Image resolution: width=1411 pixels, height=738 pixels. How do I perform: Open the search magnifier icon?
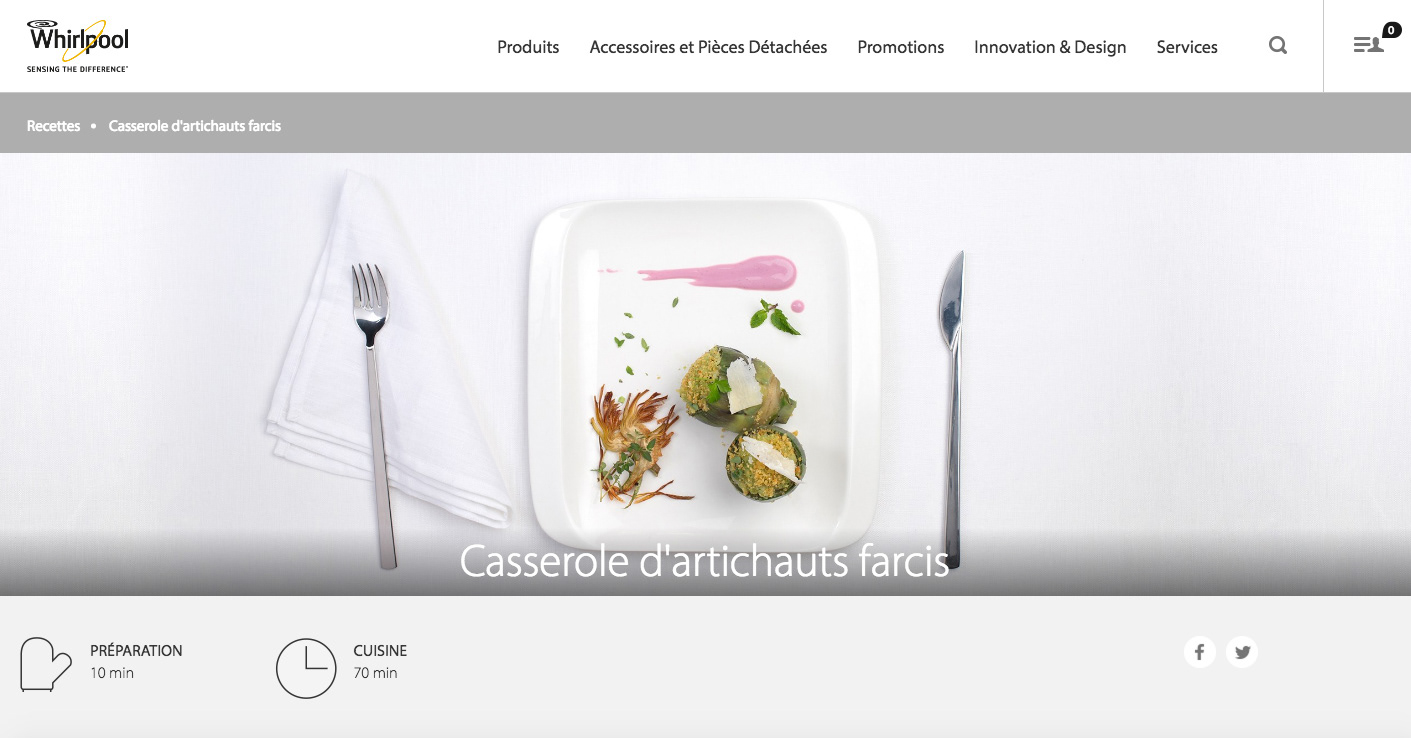[1278, 45]
